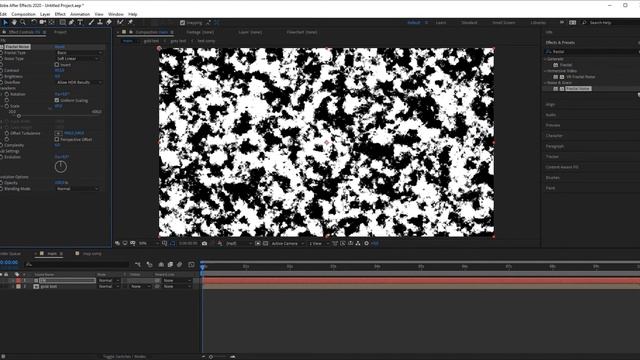Collapse the Noise & Grain category
The height and width of the screenshot is (360, 640).
pos(545,83)
